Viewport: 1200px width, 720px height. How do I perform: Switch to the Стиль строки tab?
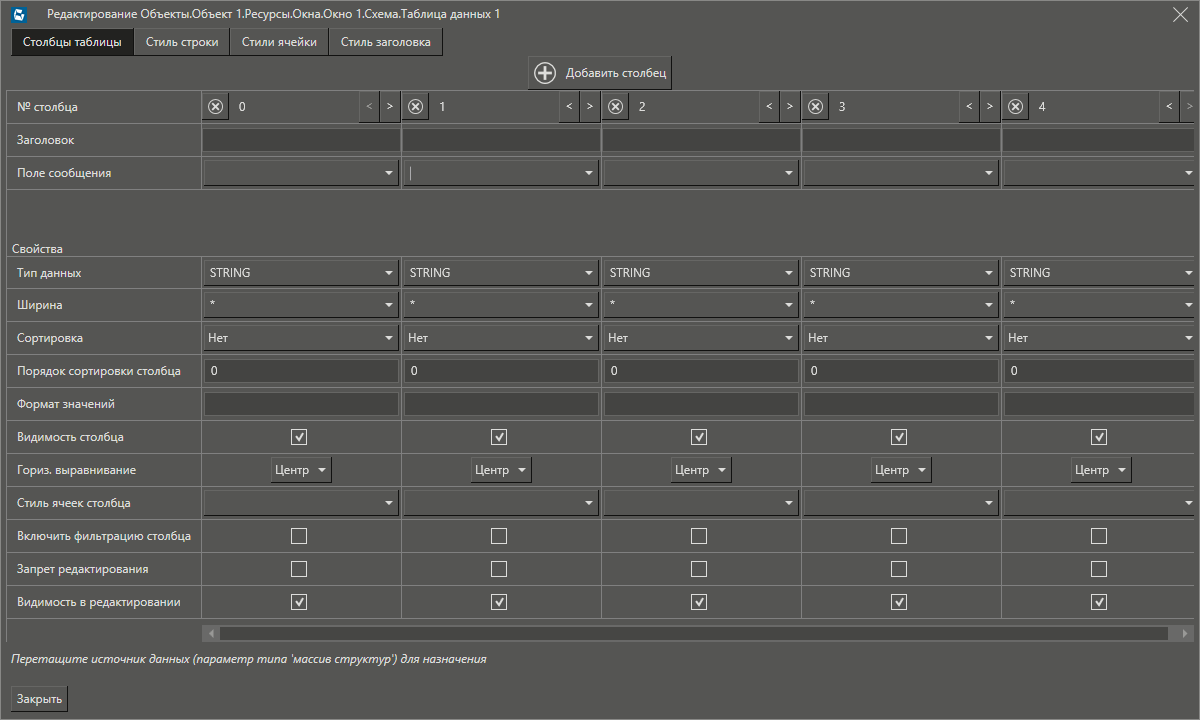[x=182, y=42]
